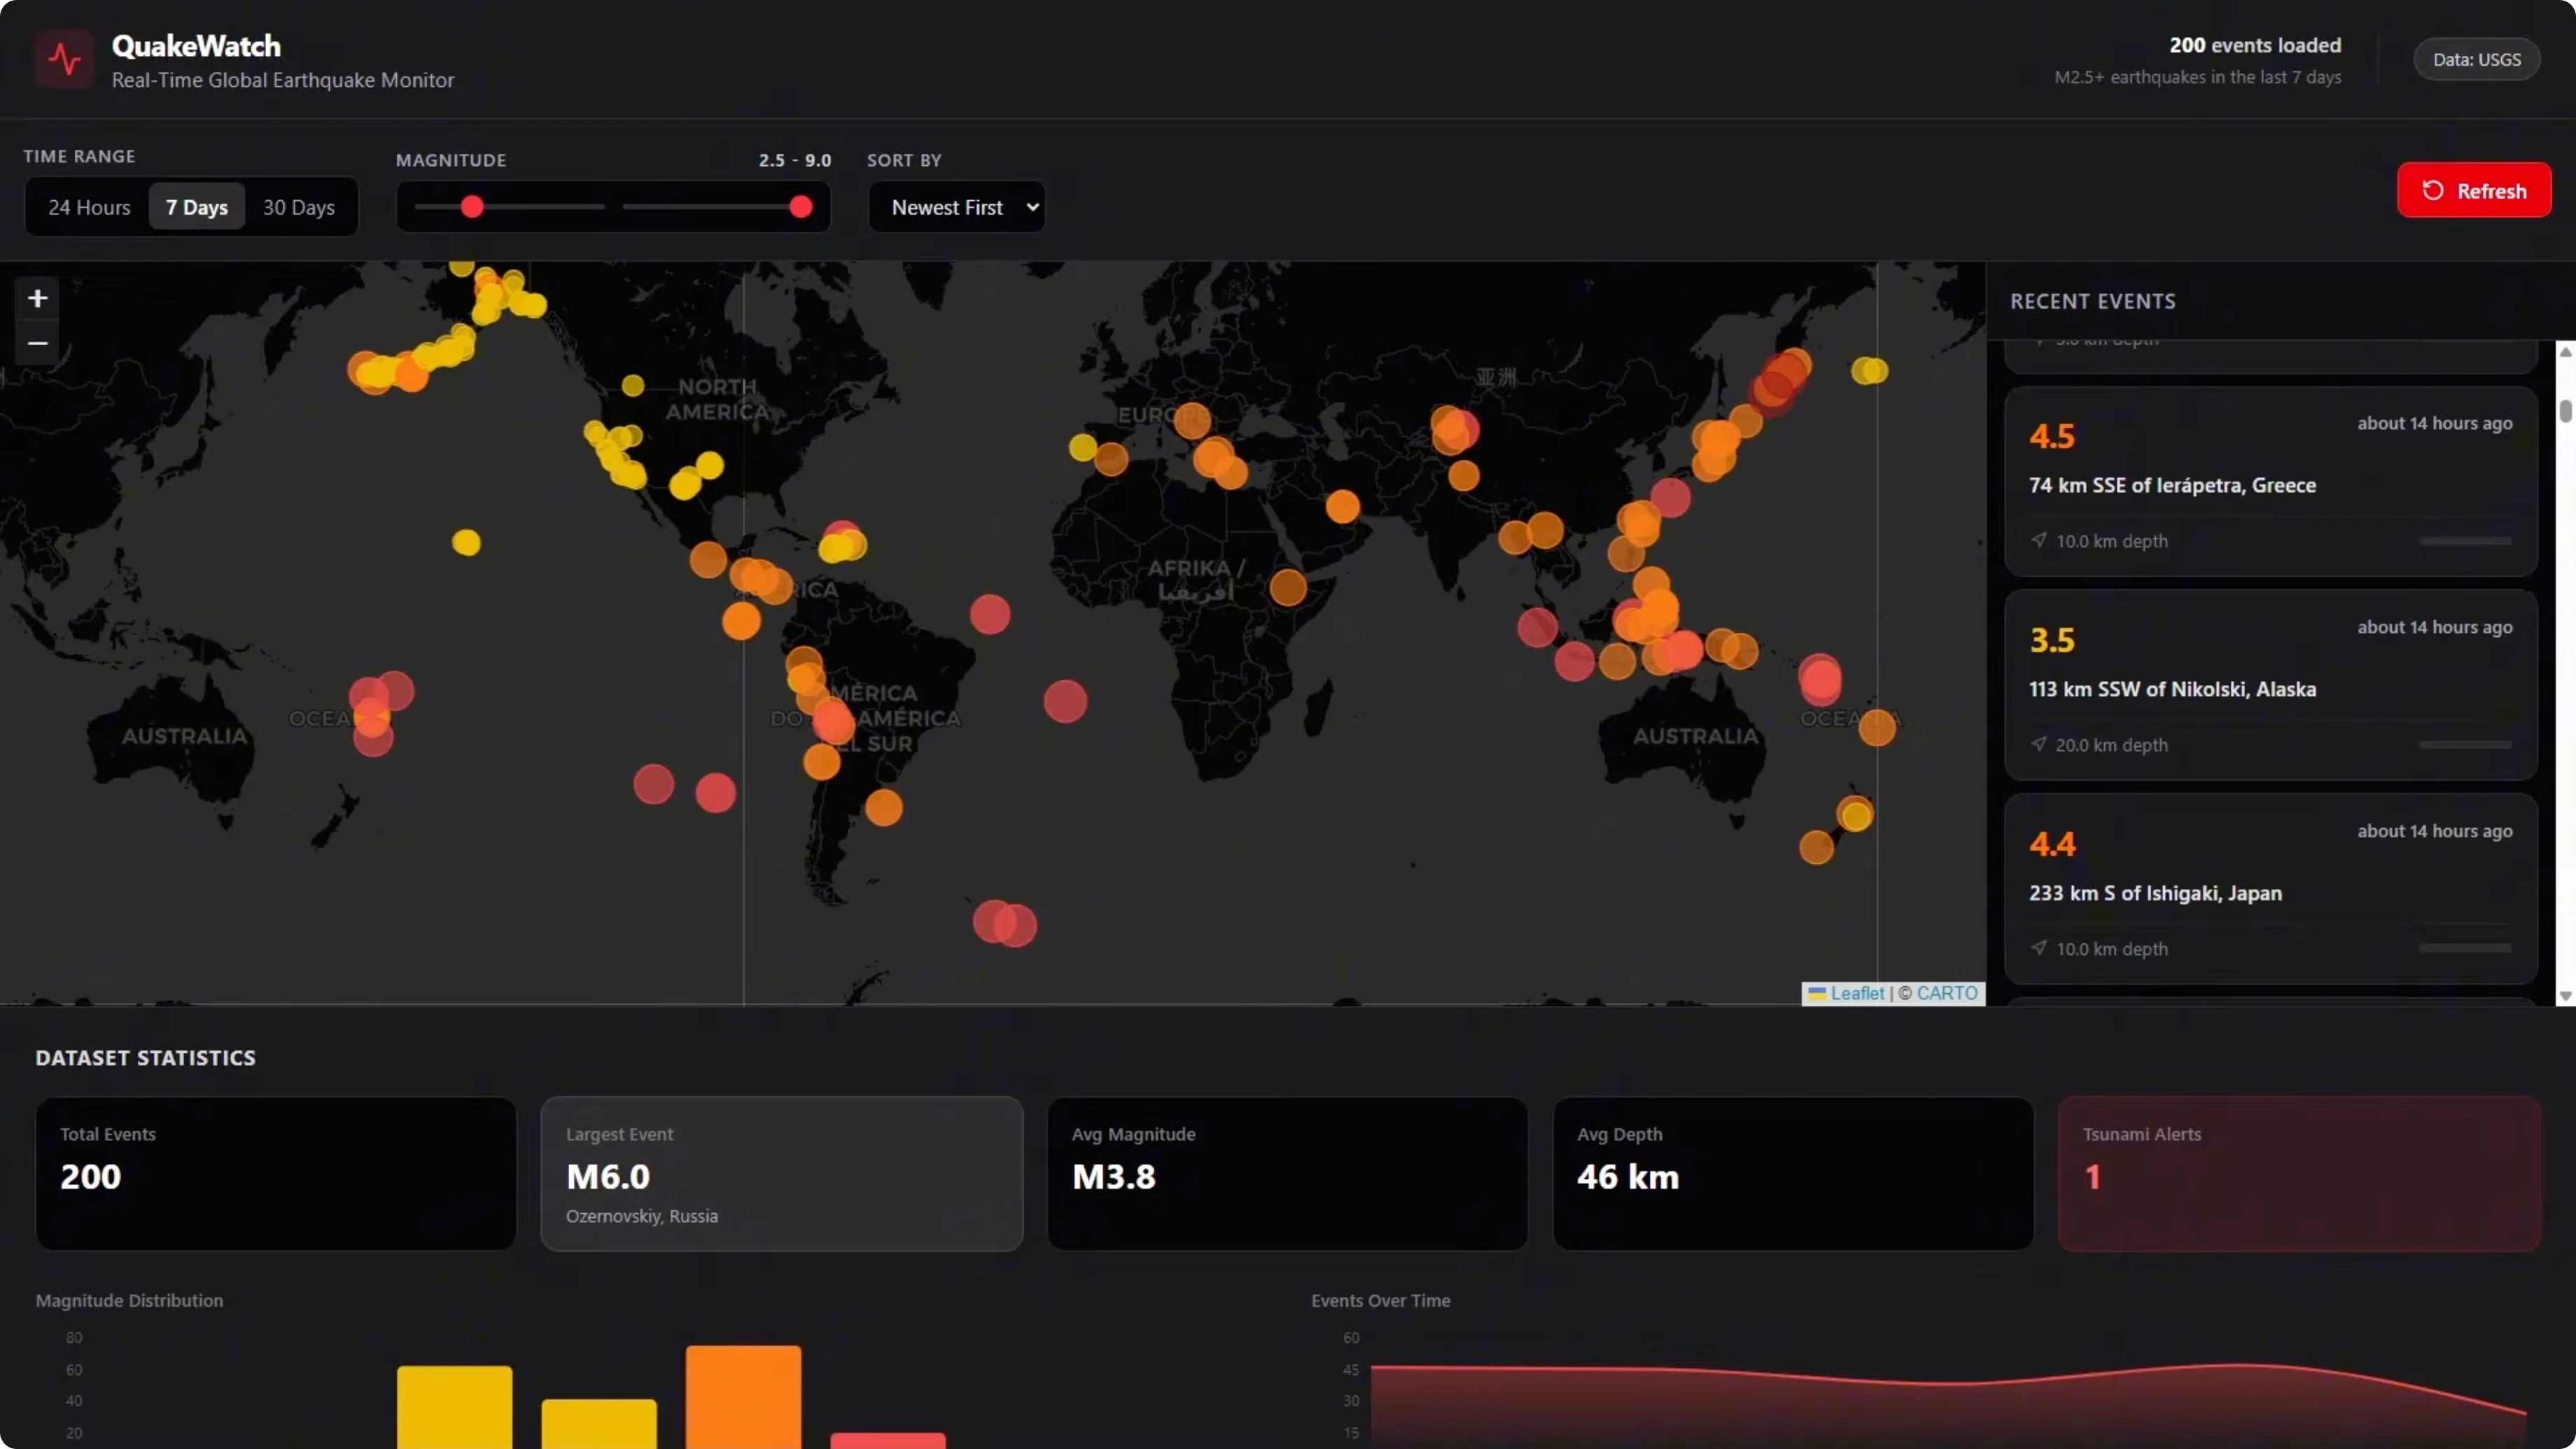Click the Data: USGS badge
Viewport: 2576px width, 1449px height.
point(2476,60)
